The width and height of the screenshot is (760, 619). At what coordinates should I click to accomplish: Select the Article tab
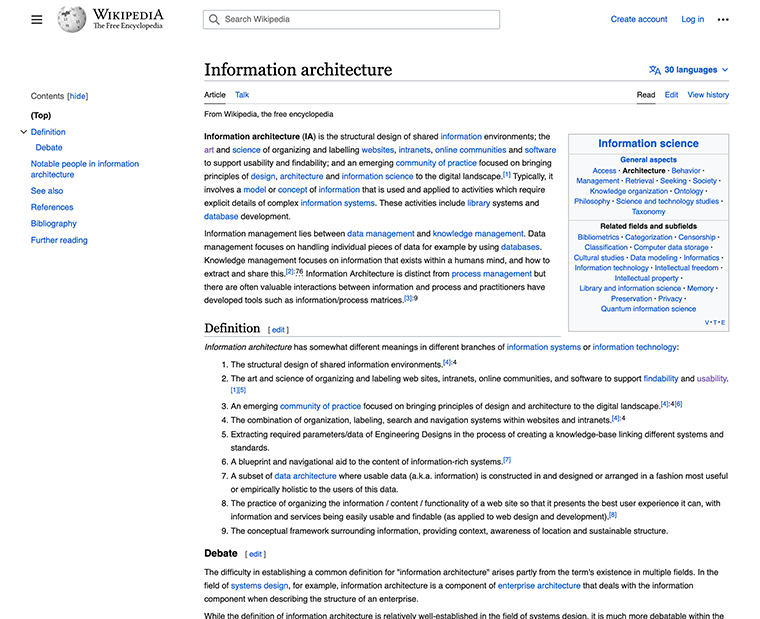pyautogui.click(x=215, y=95)
